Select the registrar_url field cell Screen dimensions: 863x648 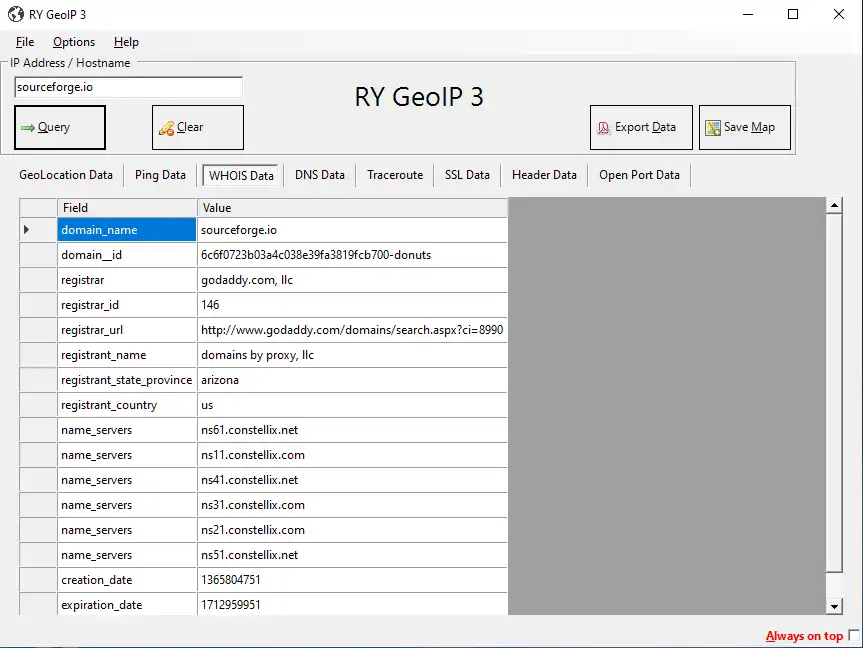point(127,330)
